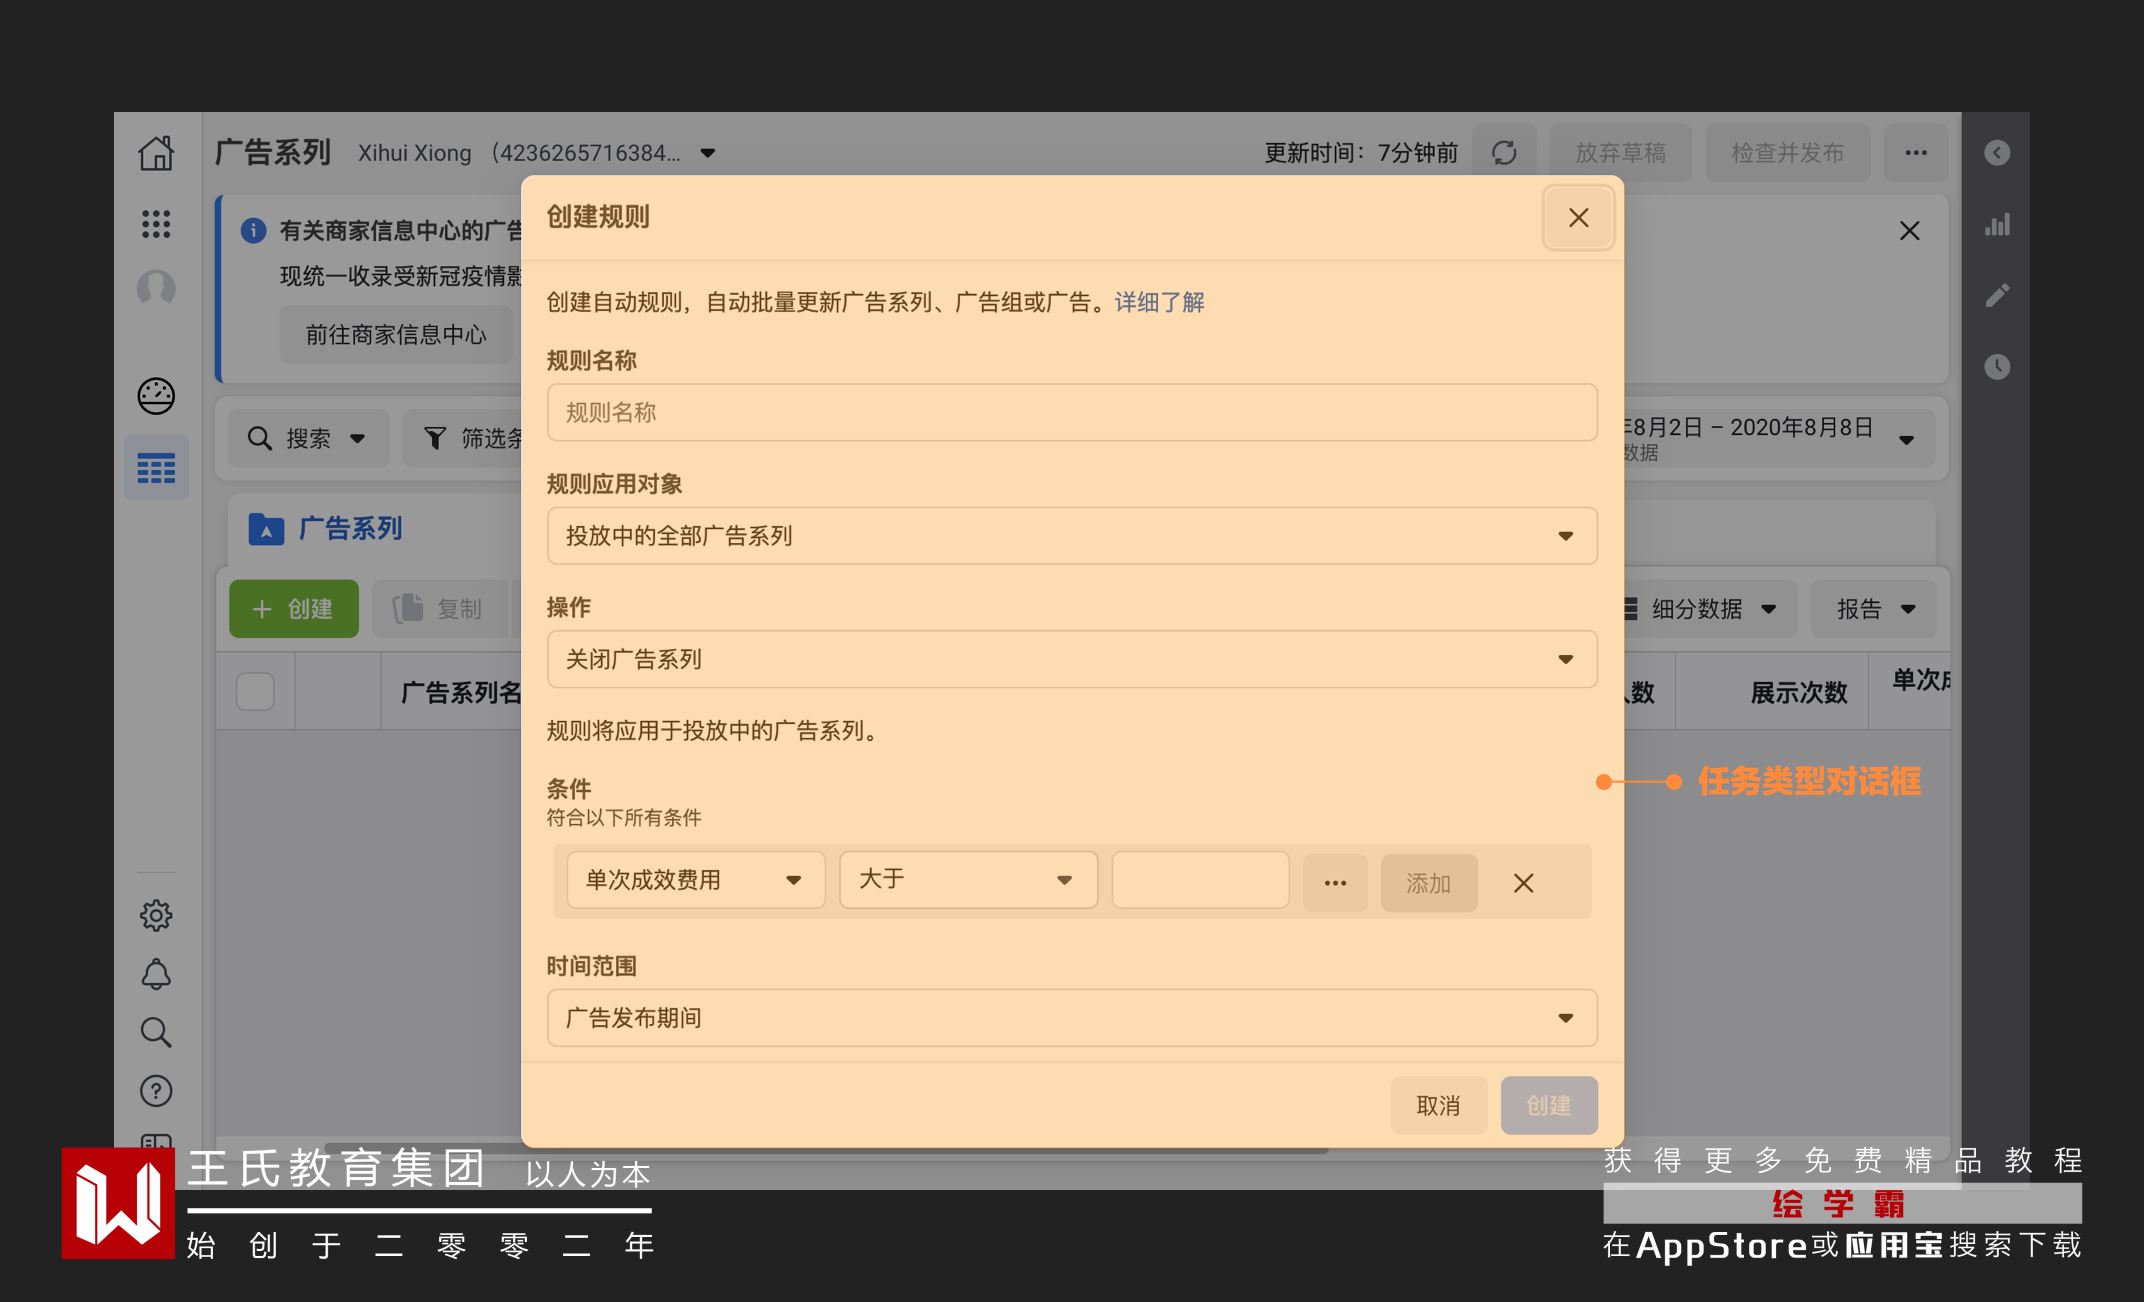Open the nine-dot all tools grid icon

(156, 223)
